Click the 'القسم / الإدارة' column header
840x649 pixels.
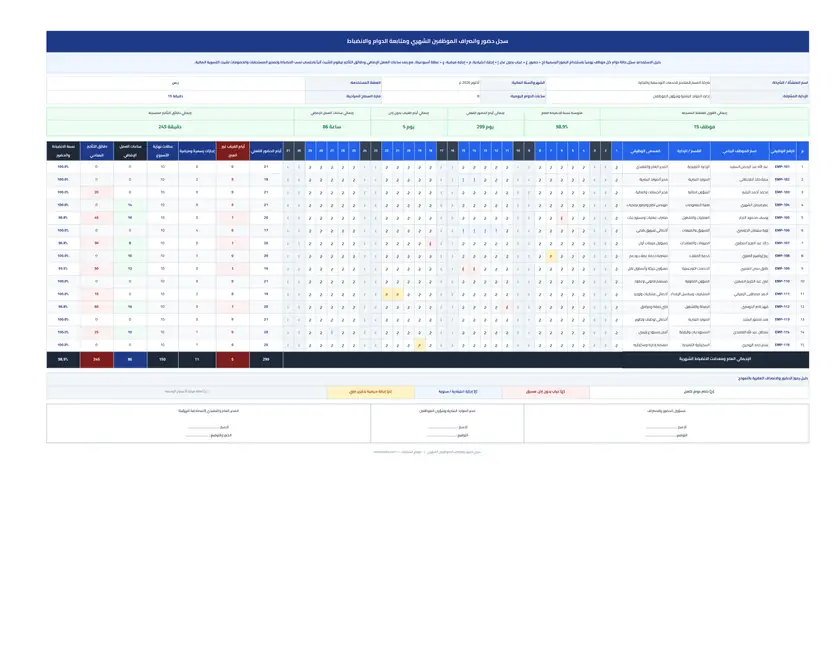(x=689, y=151)
